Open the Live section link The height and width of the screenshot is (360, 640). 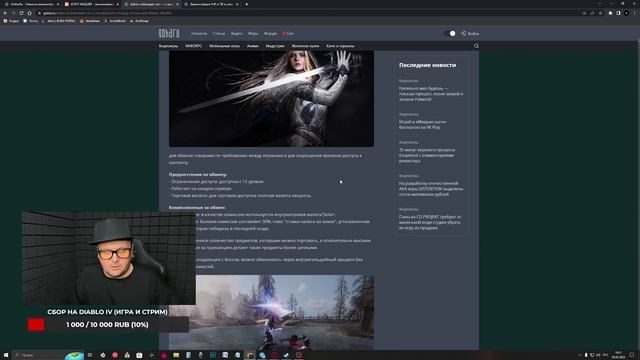click(288, 33)
